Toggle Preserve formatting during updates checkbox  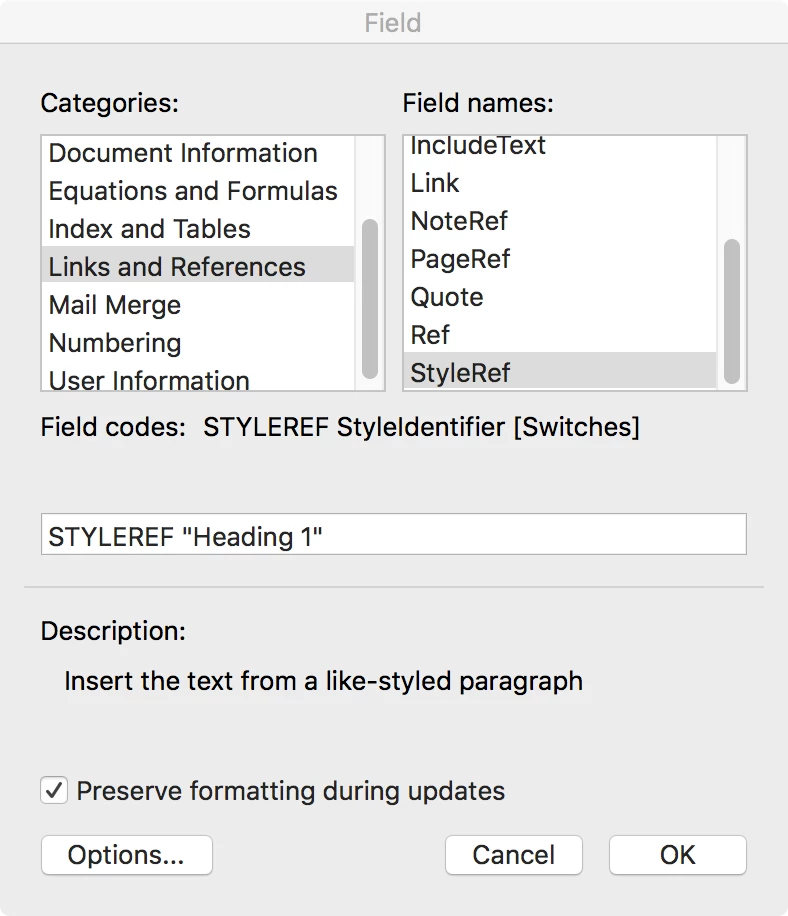(x=53, y=791)
